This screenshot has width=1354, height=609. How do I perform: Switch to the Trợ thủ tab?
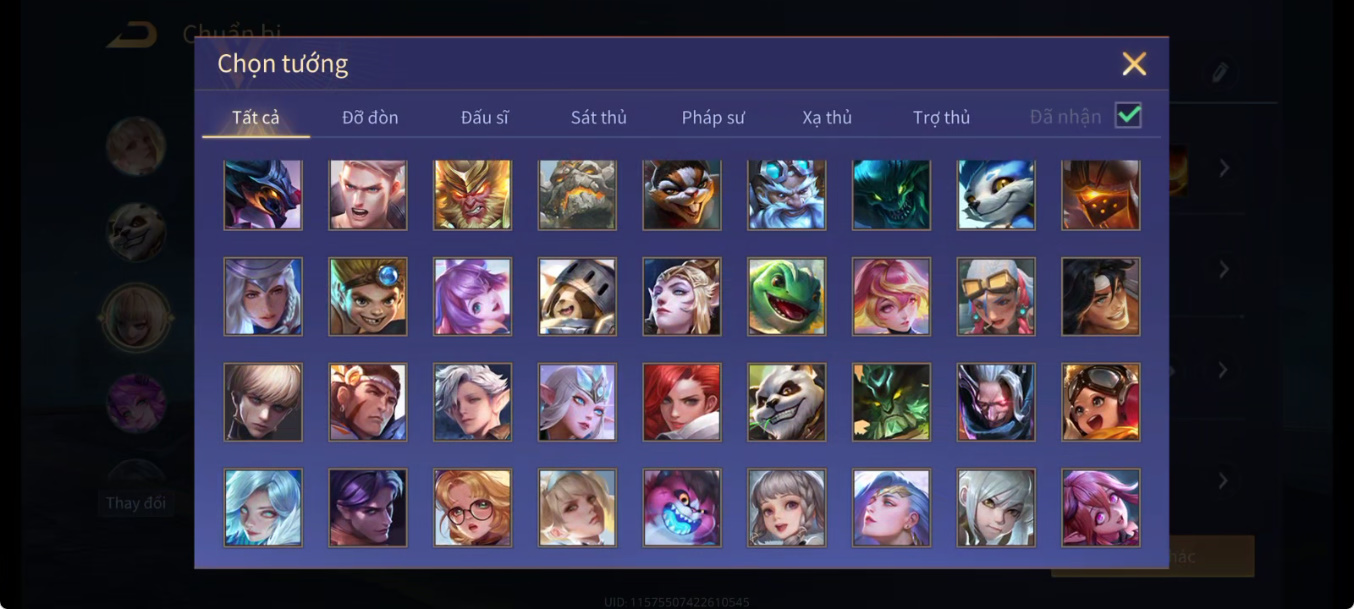pyautogui.click(x=941, y=117)
